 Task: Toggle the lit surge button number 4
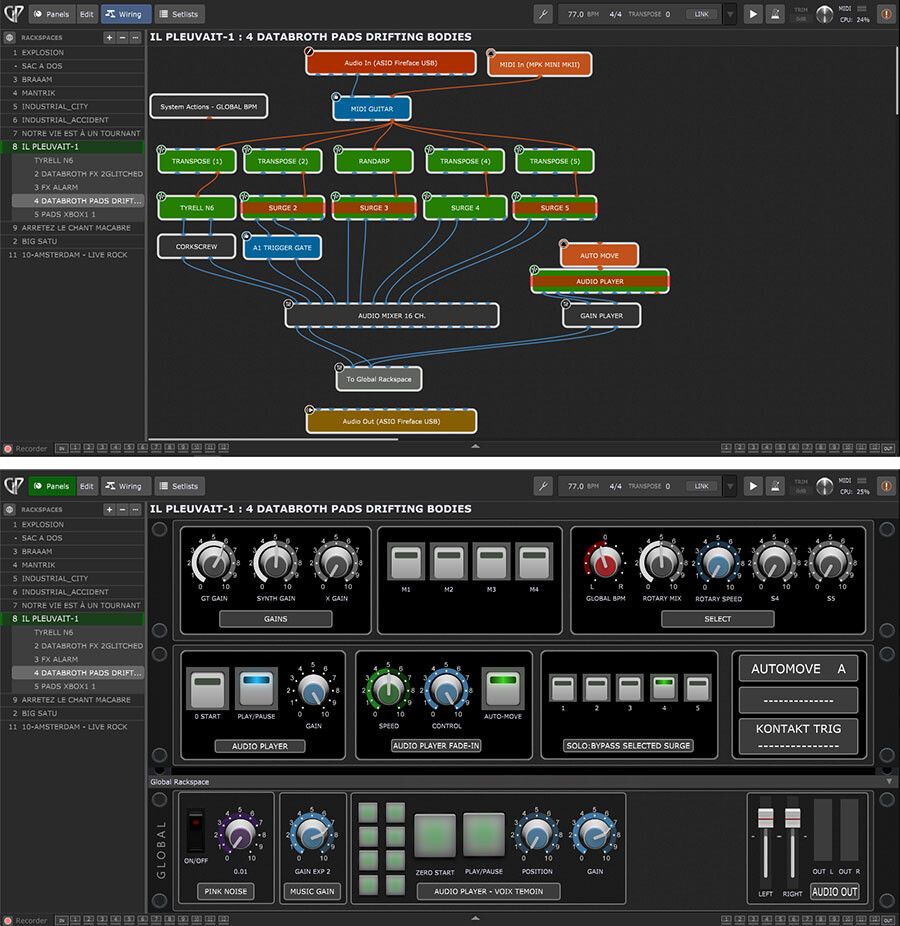pos(664,688)
